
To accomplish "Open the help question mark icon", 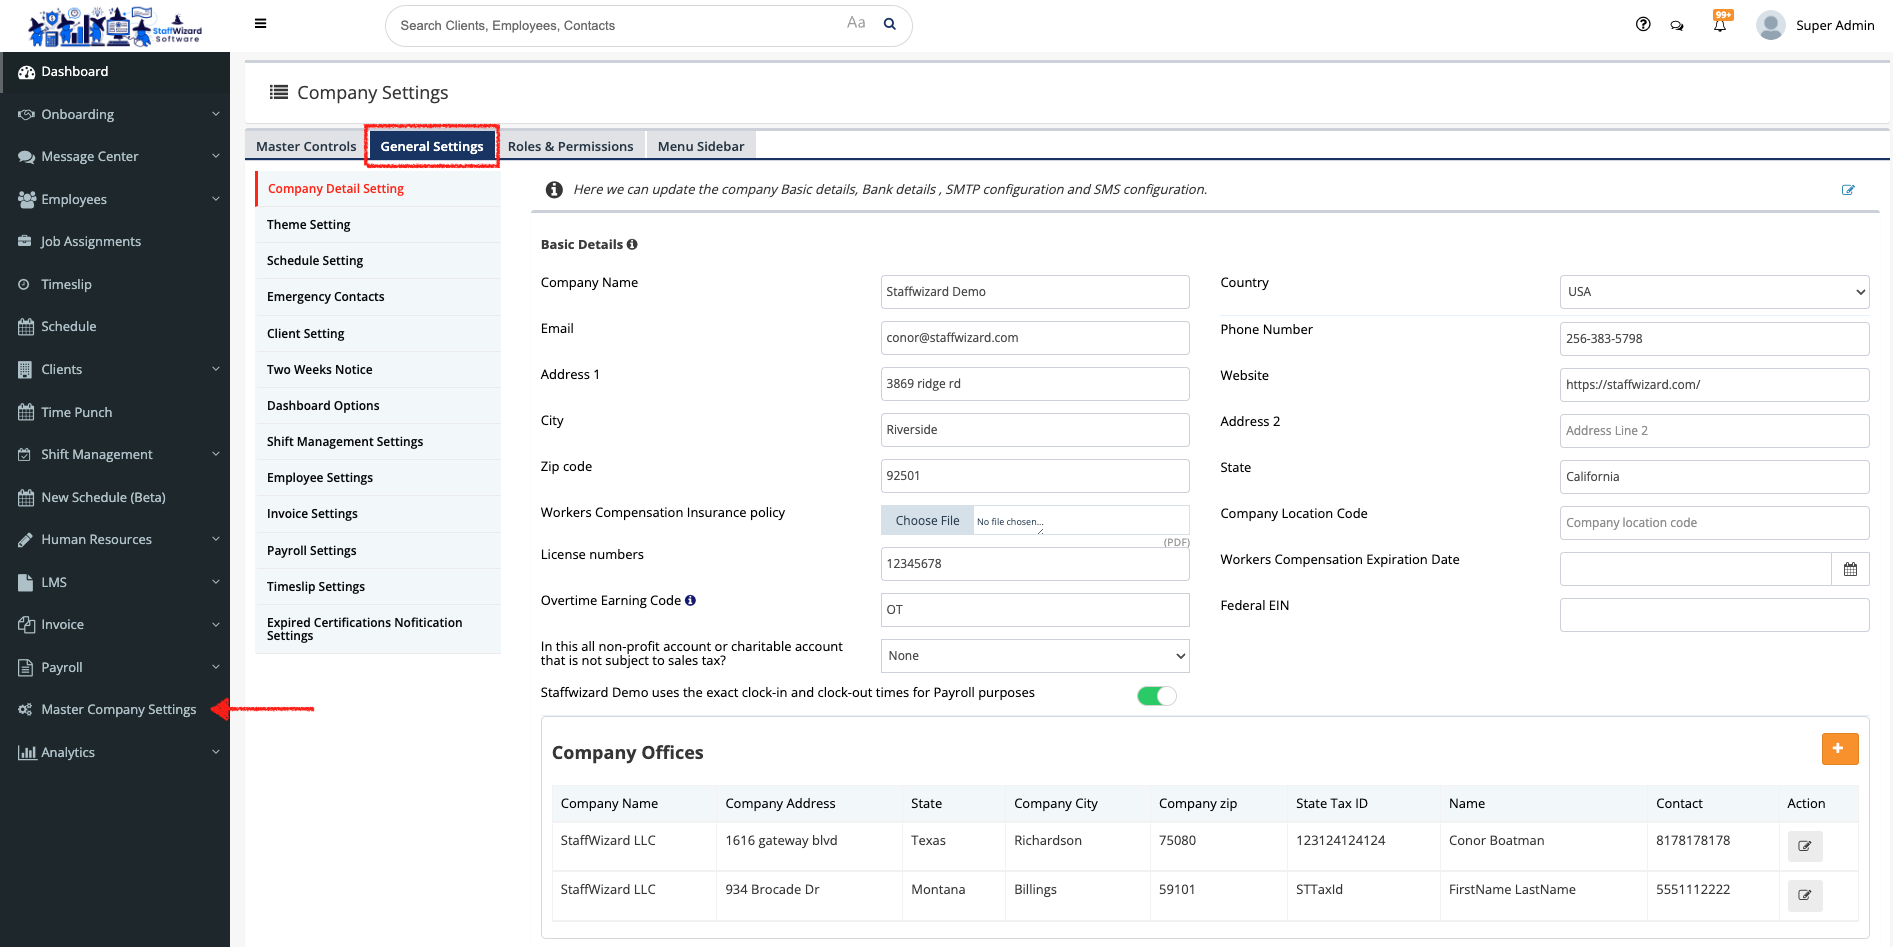I will (1643, 24).
